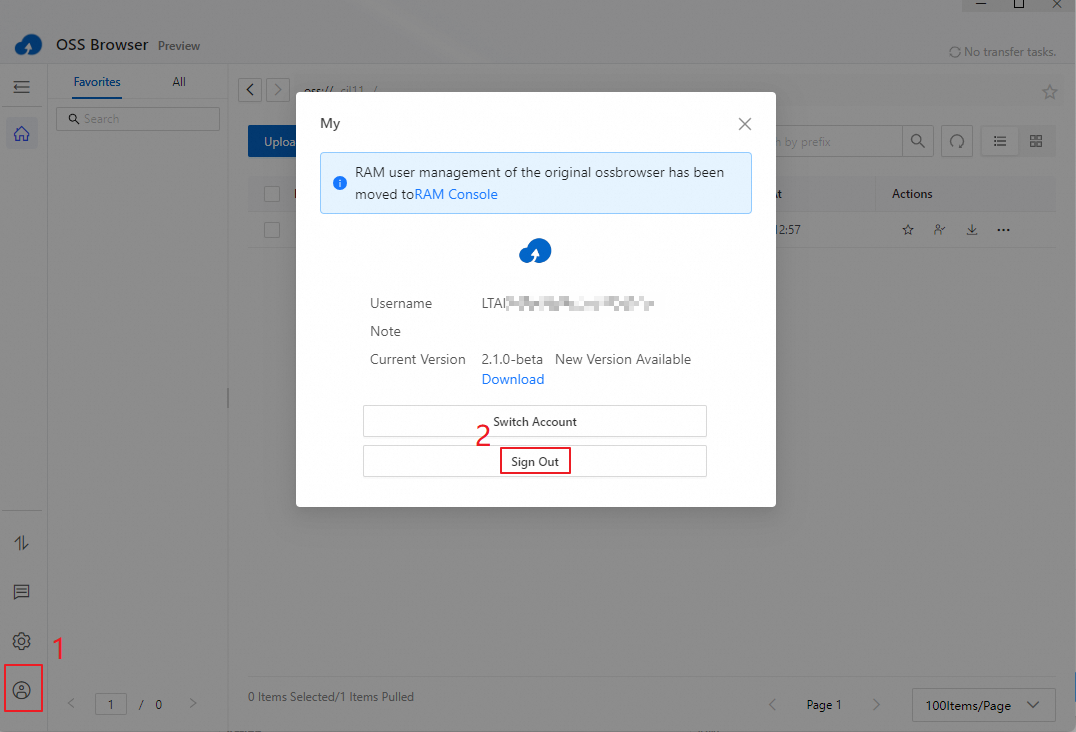Tick the select-all checkbox in table header
The image size is (1076, 732).
click(272, 194)
